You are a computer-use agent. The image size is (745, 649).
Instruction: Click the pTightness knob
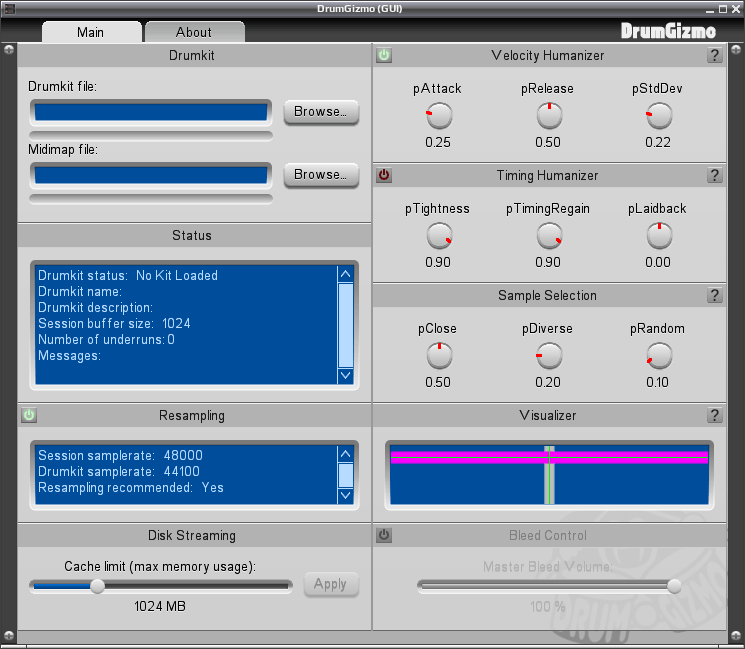(x=439, y=236)
